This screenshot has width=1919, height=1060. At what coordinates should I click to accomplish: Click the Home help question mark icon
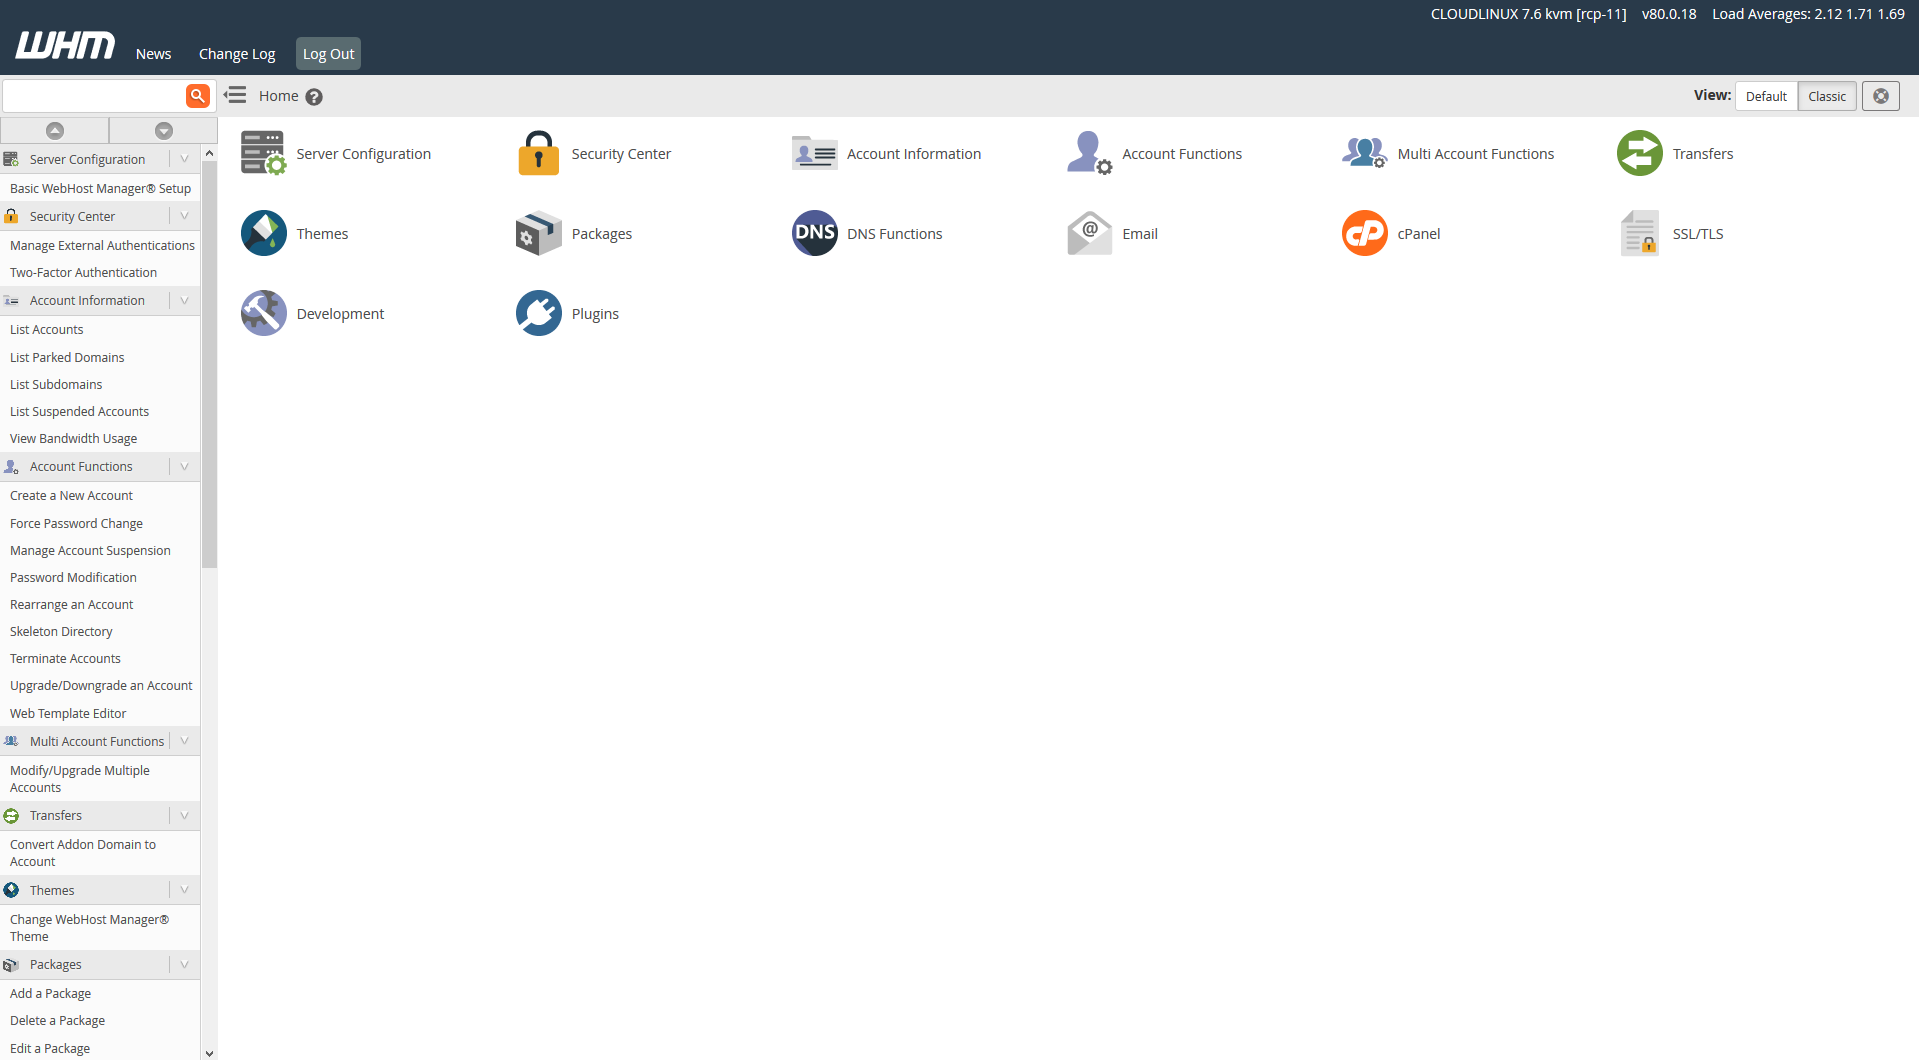pyautogui.click(x=314, y=97)
